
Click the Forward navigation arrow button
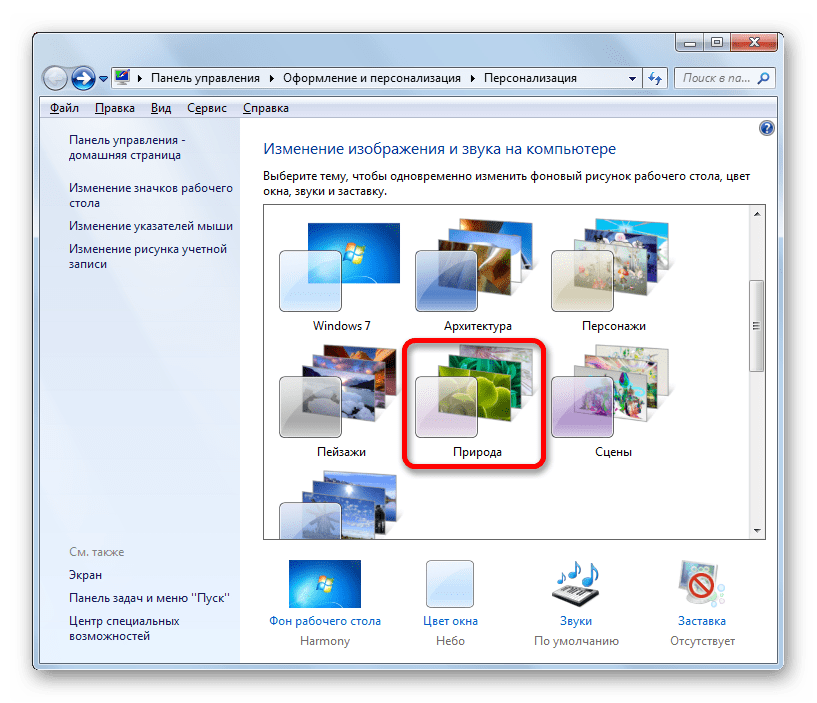pos(83,79)
